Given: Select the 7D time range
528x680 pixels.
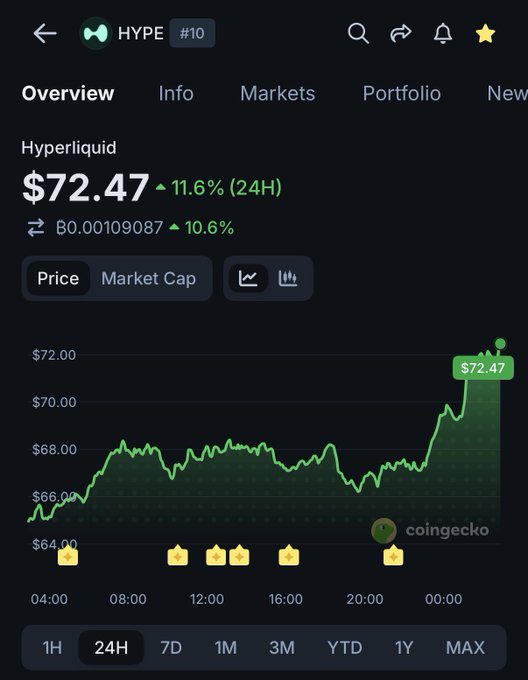Looking at the screenshot, I should [x=171, y=647].
